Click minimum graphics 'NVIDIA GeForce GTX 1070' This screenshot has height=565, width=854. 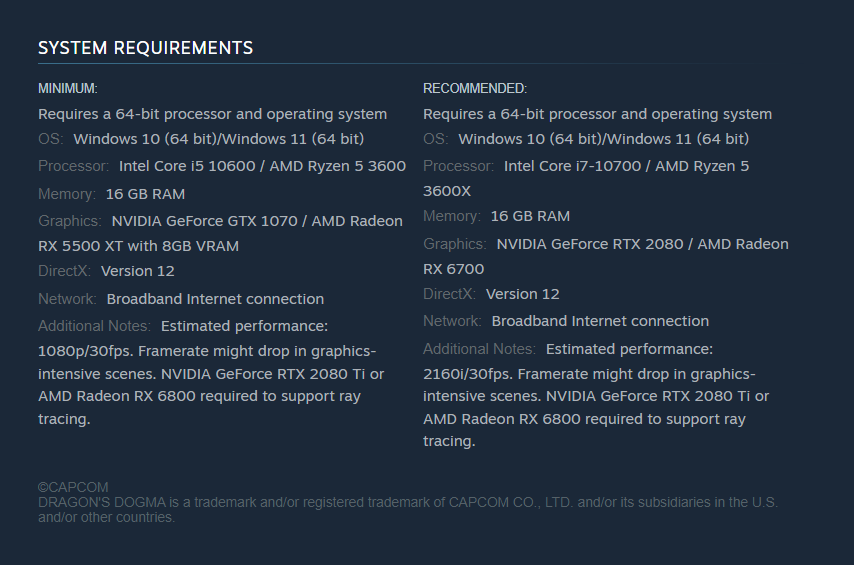coord(204,221)
